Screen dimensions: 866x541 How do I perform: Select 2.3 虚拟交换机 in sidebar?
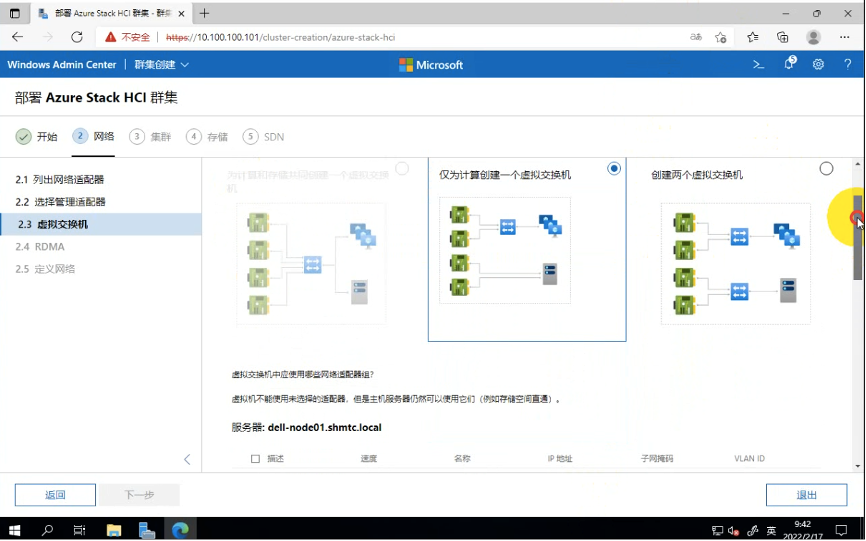[x=101, y=224]
